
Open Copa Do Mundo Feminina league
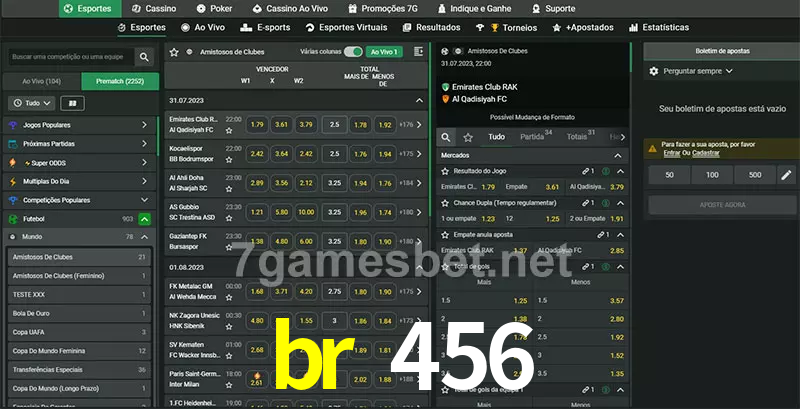point(79,351)
